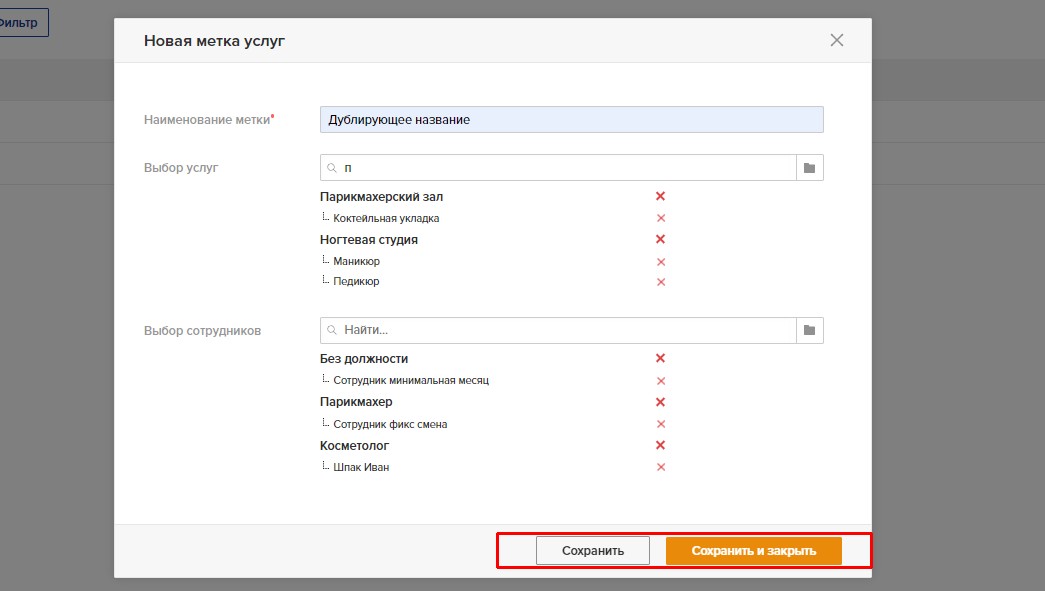Screen dimensions: 1045x591
Task: Remove the Парикмахерский зал service group
Action: [x=660, y=196]
